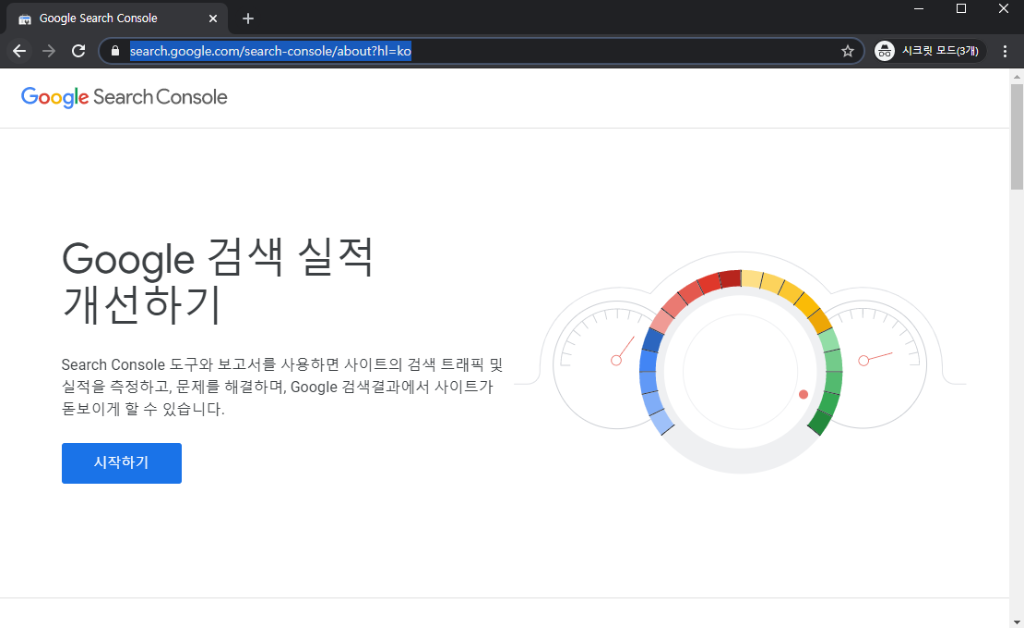The width and height of the screenshot is (1024, 628).
Task: View site info via lock icon
Action: point(116,51)
